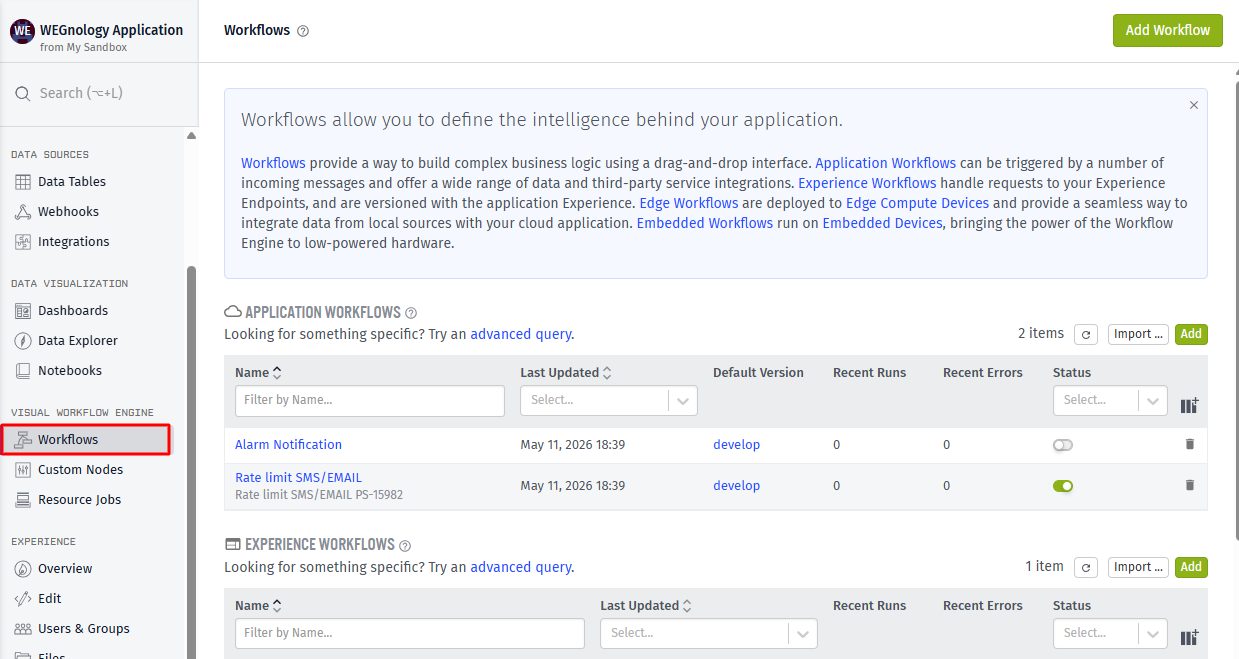1239x659 pixels.
Task: Click Application Workflows Filter by Name field
Action: (x=370, y=401)
